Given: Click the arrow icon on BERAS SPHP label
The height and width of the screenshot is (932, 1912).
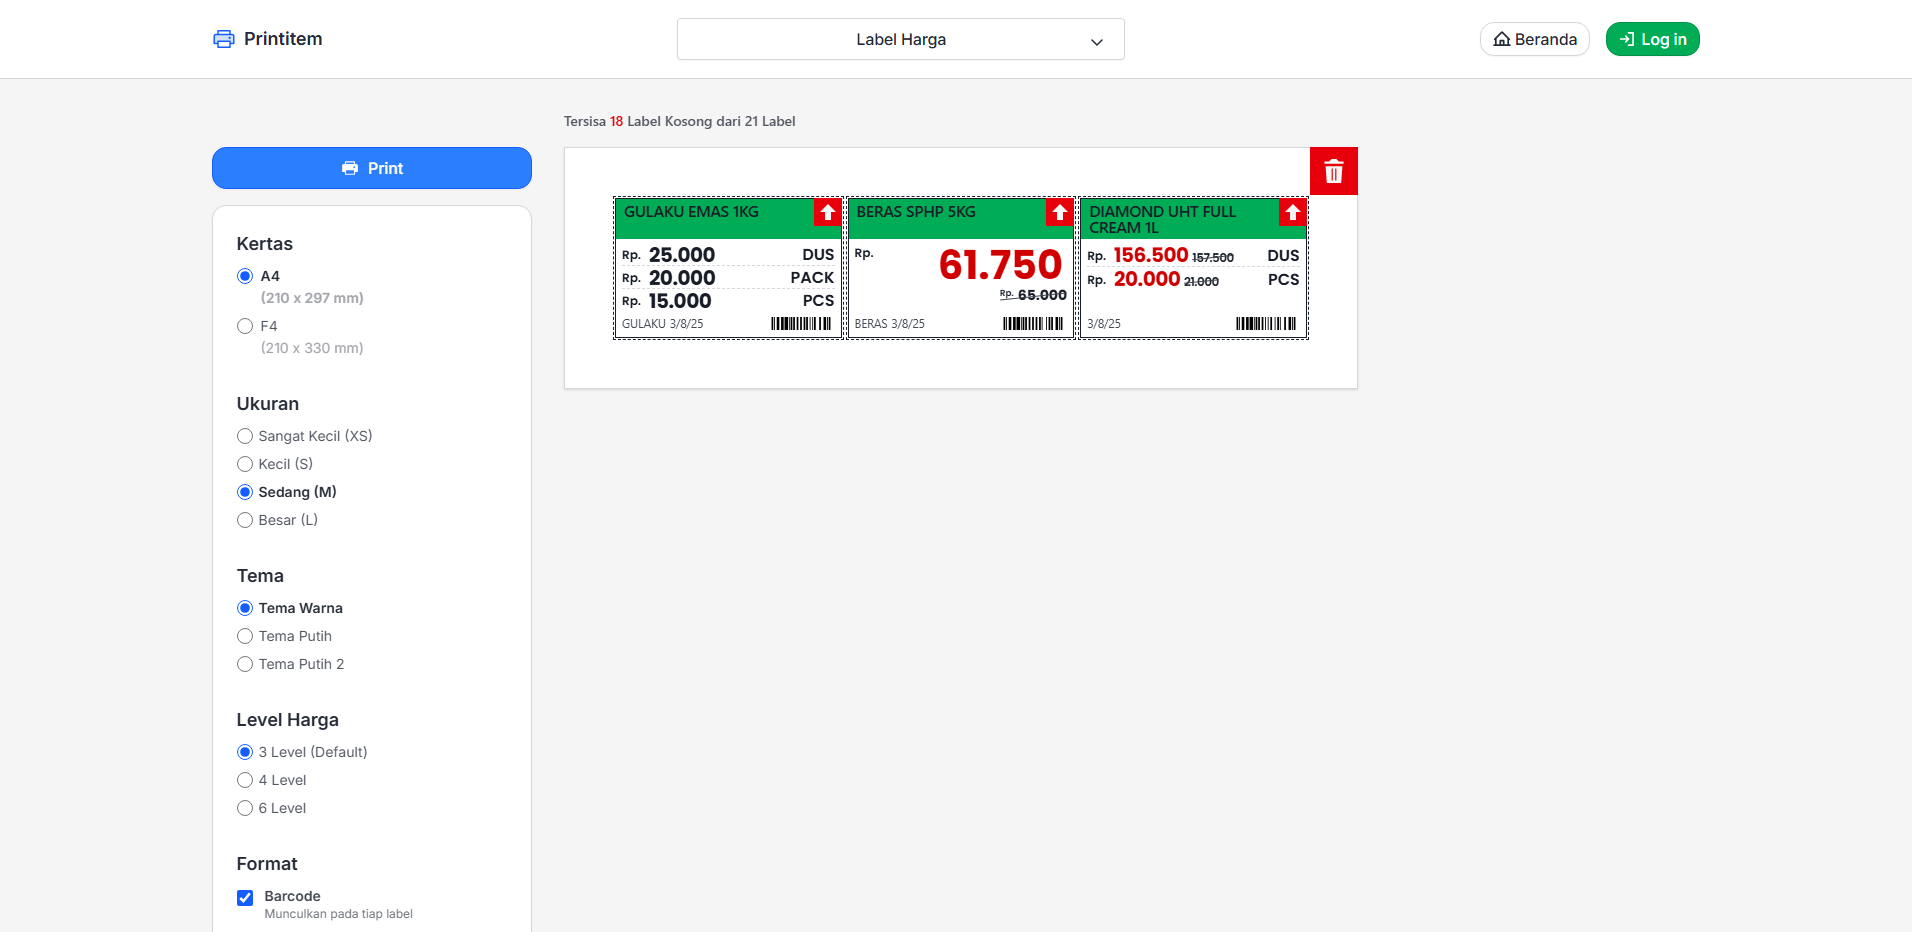Looking at the screenshot, I should tap(1059, 212).
